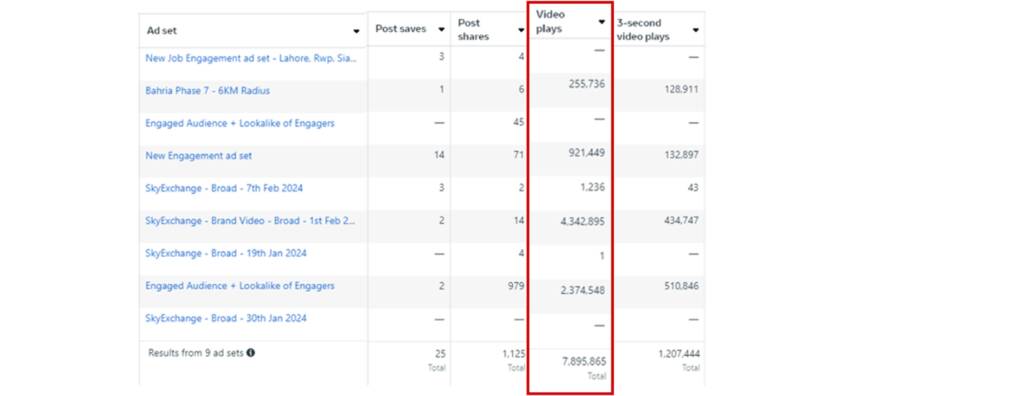1024x396 pixels.
Task: Click the Ad set column header label
Action: click(x=161, y=31)
